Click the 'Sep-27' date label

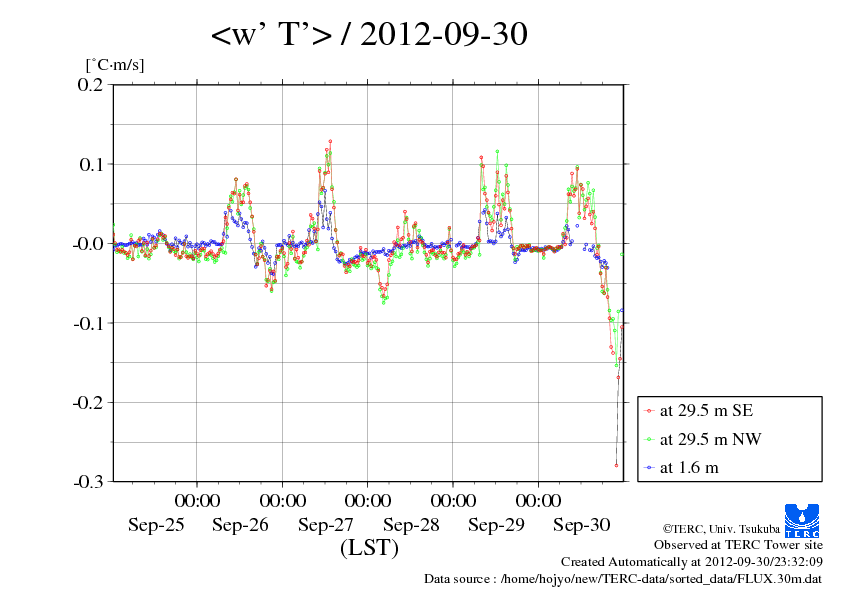326,525
